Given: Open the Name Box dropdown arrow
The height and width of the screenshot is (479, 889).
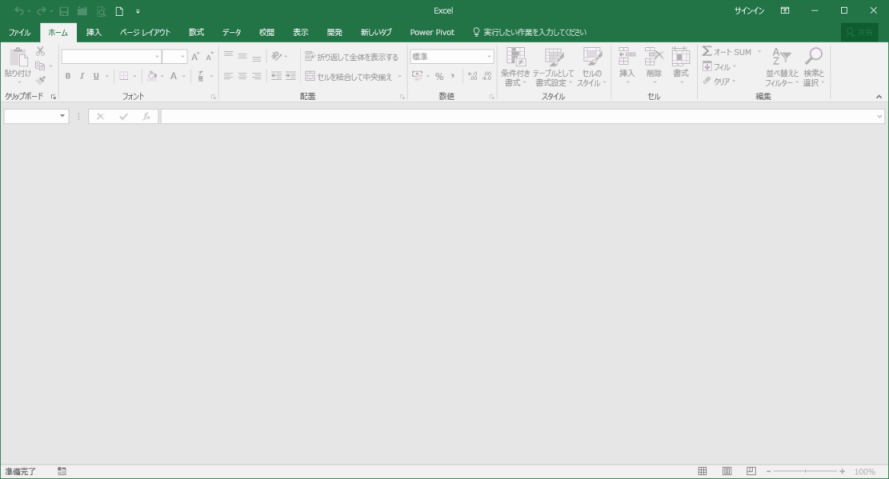Looking at the screenshot, I should pos(62,116).
